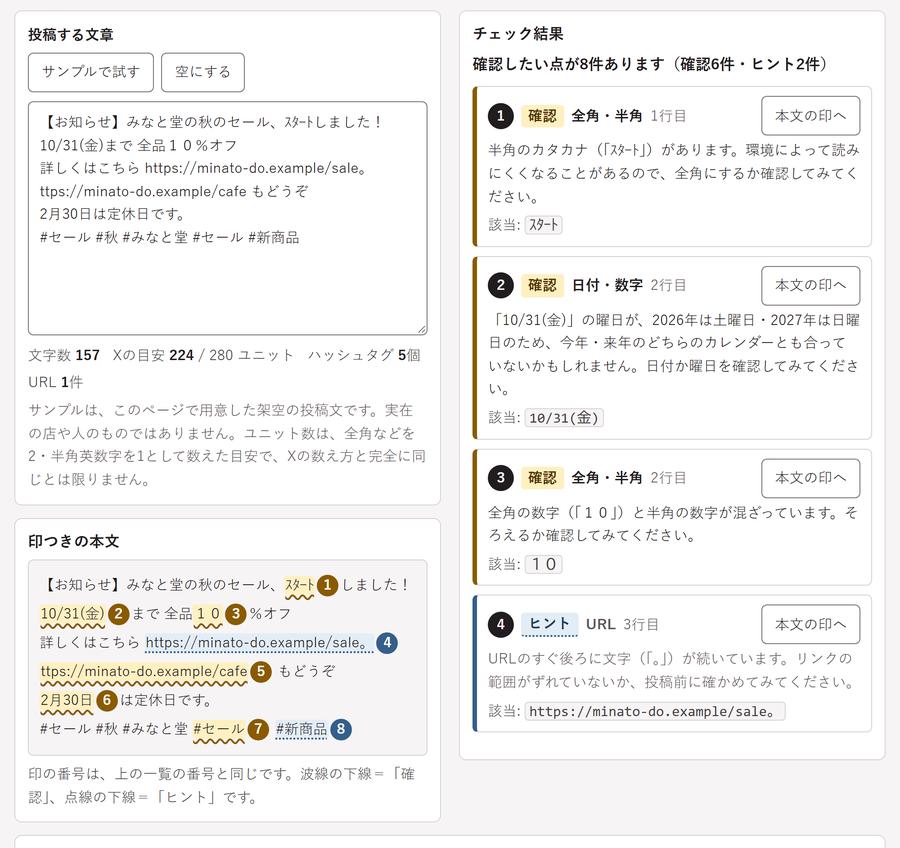
Task: Select marker badge 8 after #新商品
Action: [341, 729]
